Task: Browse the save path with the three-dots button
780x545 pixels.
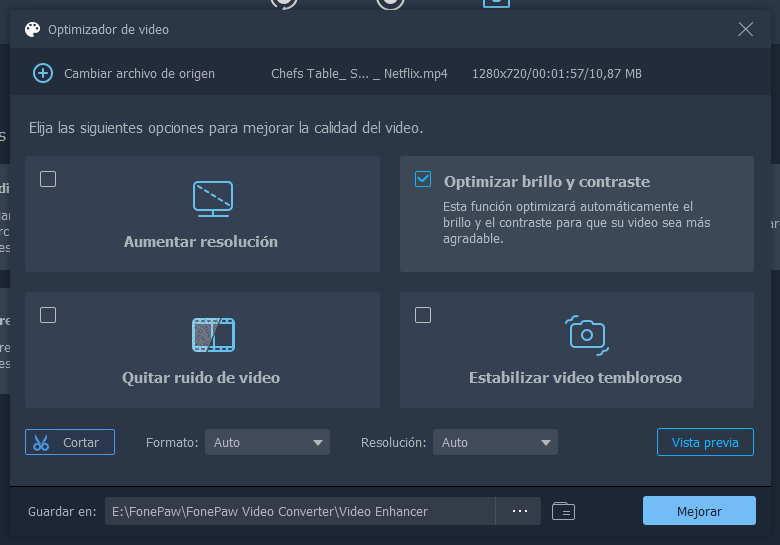Action: (519, 511)
